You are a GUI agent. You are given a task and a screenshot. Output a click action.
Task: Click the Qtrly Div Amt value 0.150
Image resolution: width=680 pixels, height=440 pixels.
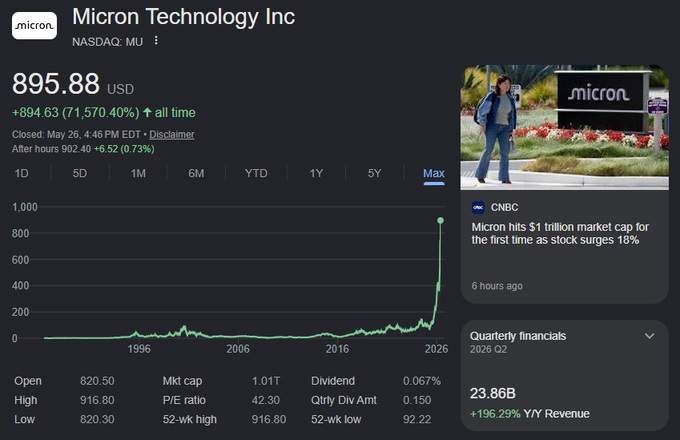(417, 400)
